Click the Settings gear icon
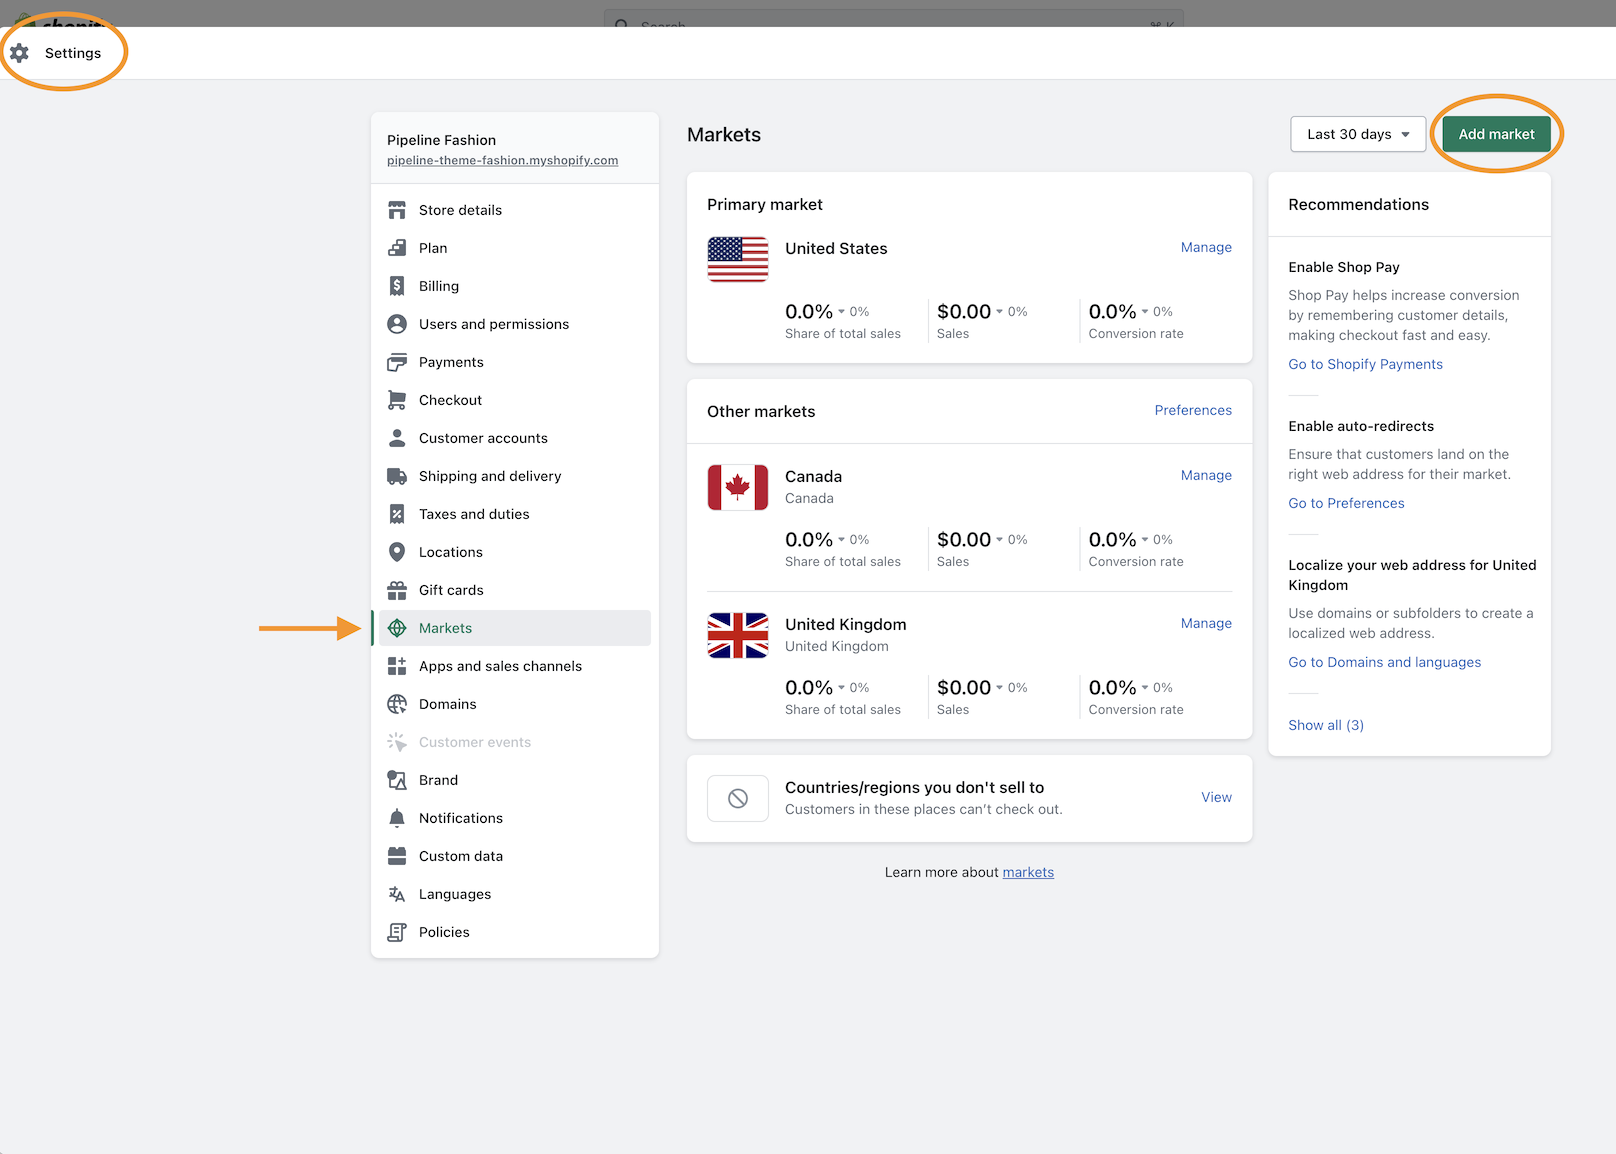The width and height of the screenshot is (1616, 1154). point(19,53)
